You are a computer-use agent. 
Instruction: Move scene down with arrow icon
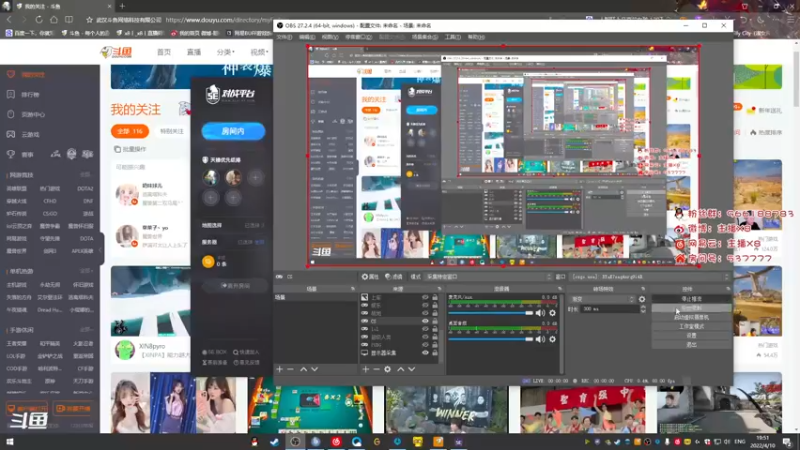click(315, 369)
